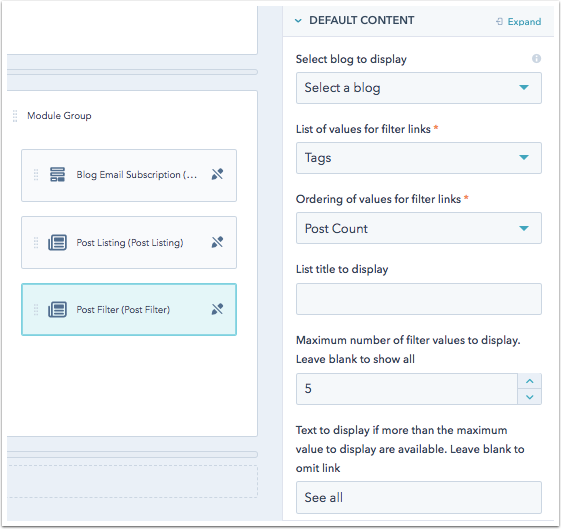This screenshot has height=529, width=561.
Task: Click the Post Filter module icon
Action: (57, 309)
